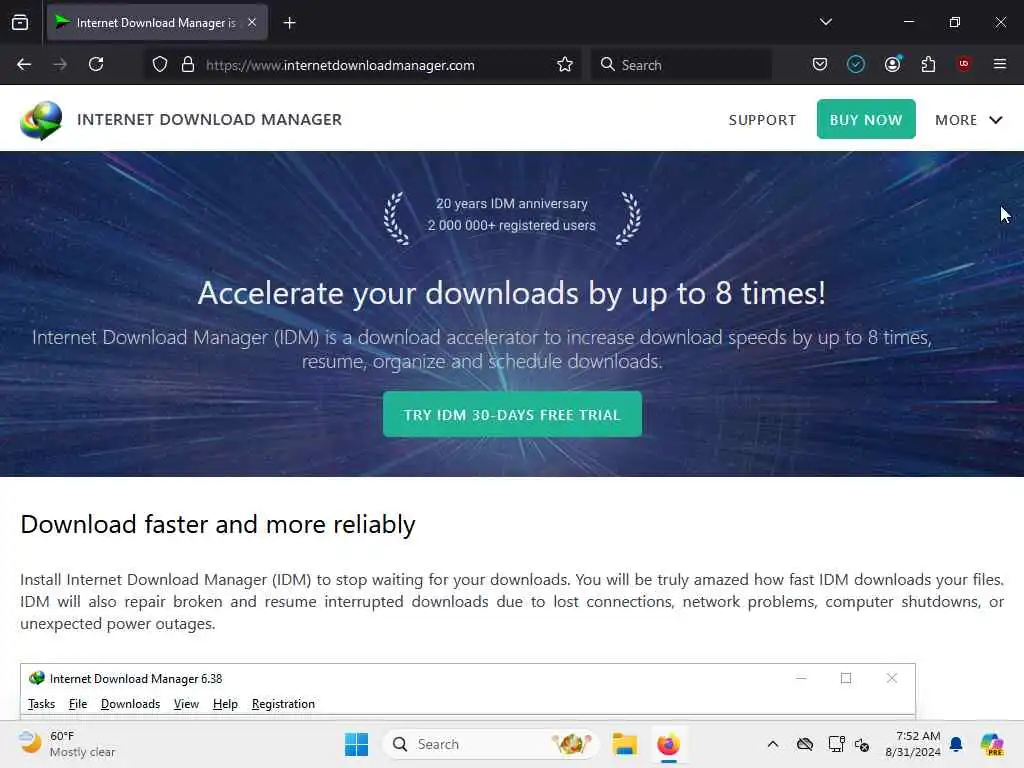This screenshot has width=1024, height=768.
Task: Click the Downloads menu in IDM screenshot
Action: click(x=131, y=704)
